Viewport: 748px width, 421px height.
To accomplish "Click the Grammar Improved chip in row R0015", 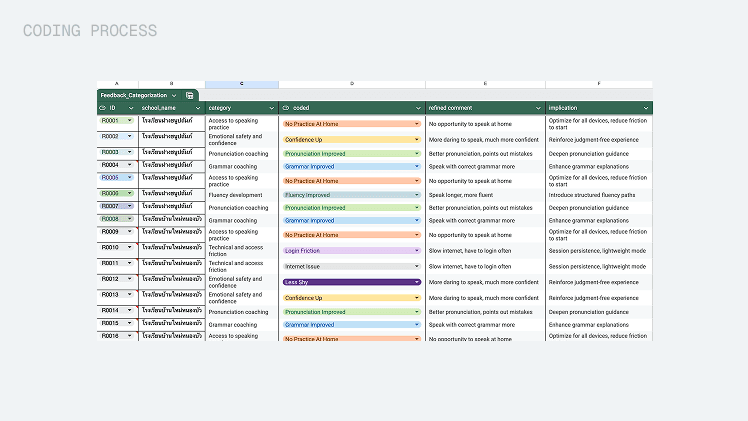I will click(x=352, y=325).
